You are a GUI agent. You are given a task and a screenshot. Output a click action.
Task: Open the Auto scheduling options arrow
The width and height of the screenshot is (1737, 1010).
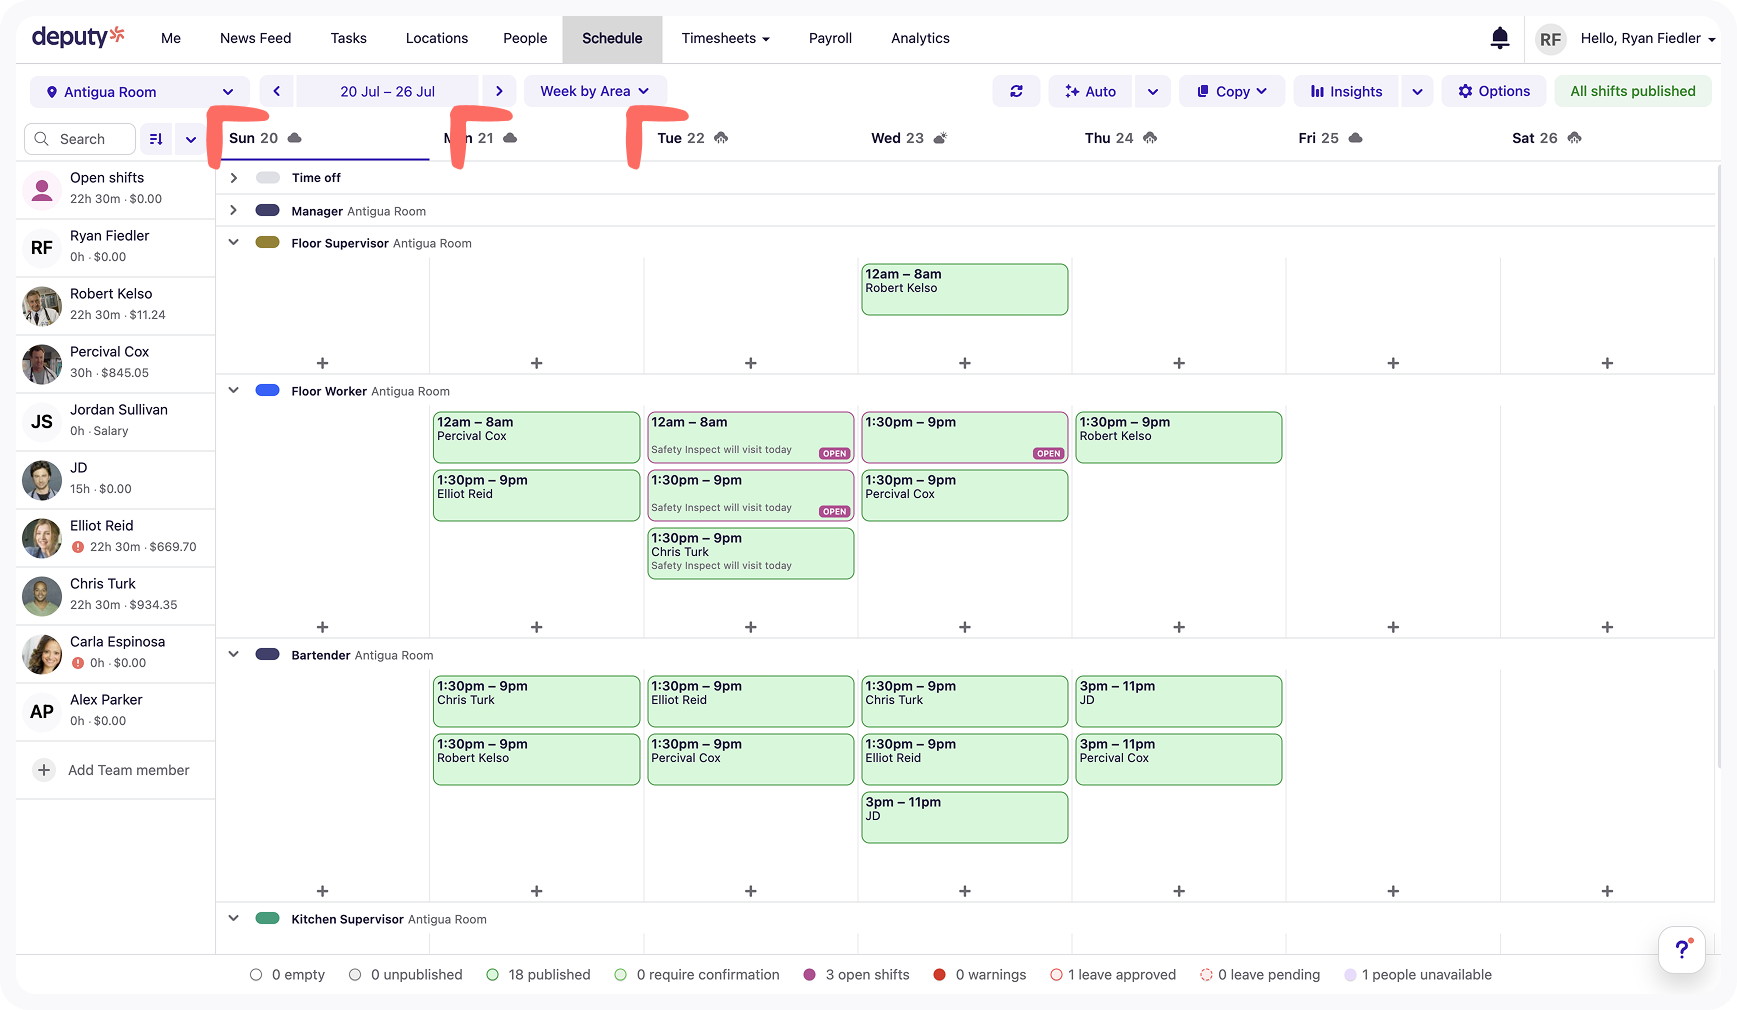tap(1152, 91)
